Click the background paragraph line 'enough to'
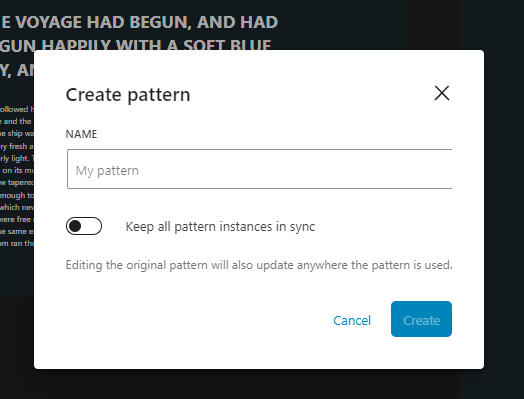 point(17,195)
